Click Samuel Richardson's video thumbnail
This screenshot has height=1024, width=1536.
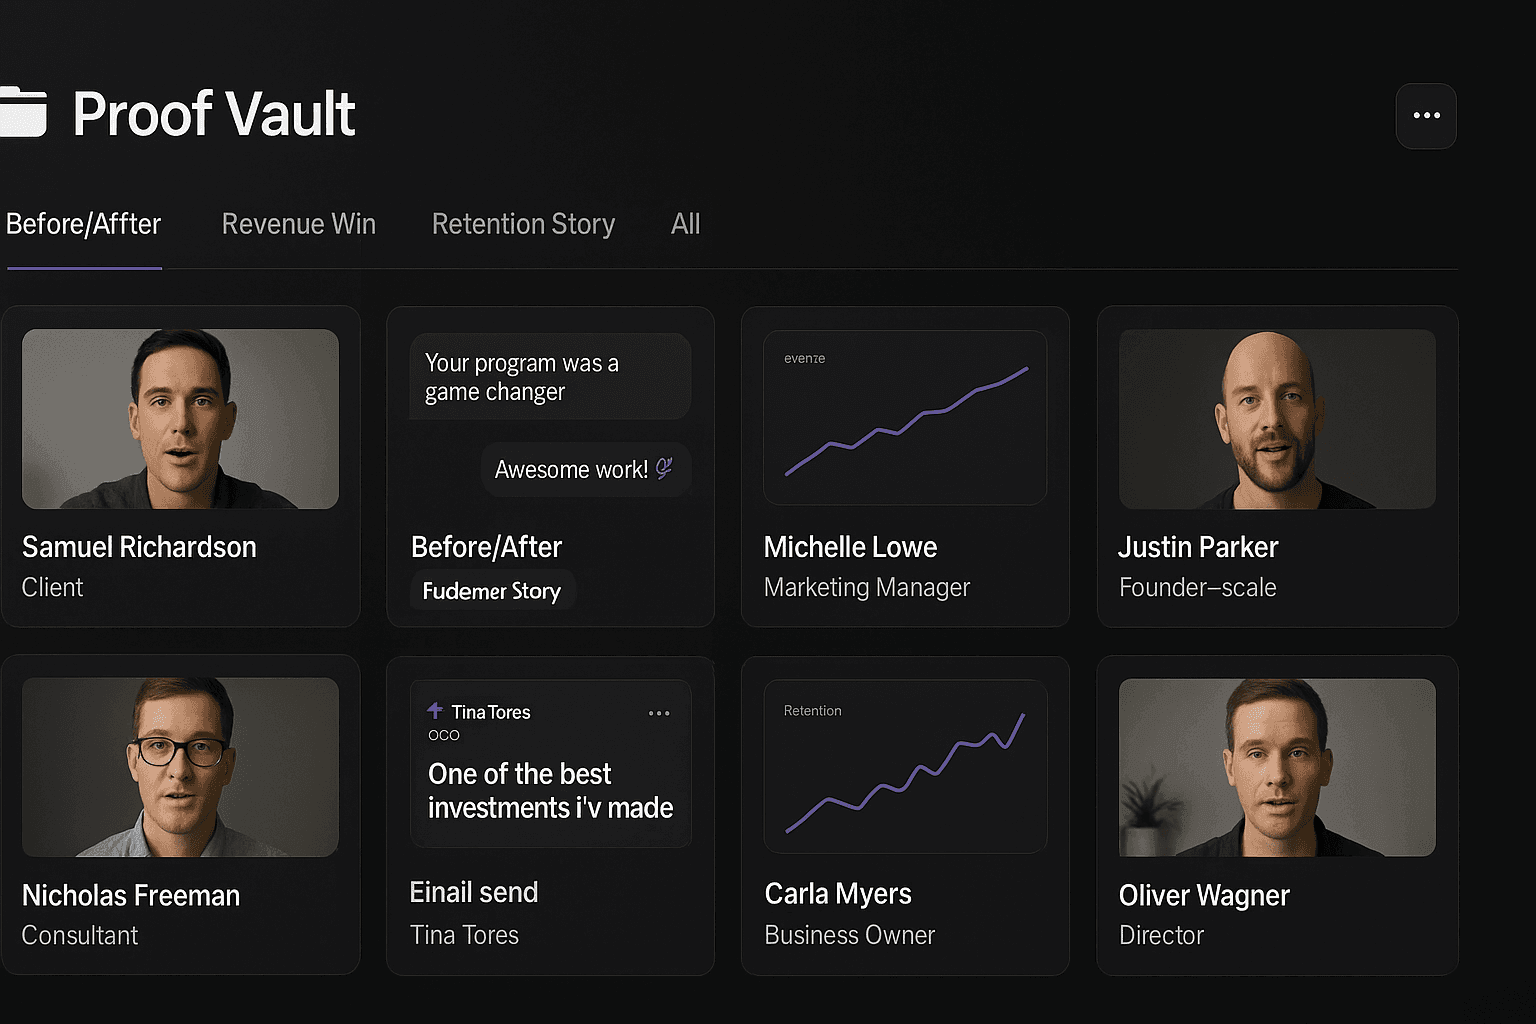coord(180,418)
